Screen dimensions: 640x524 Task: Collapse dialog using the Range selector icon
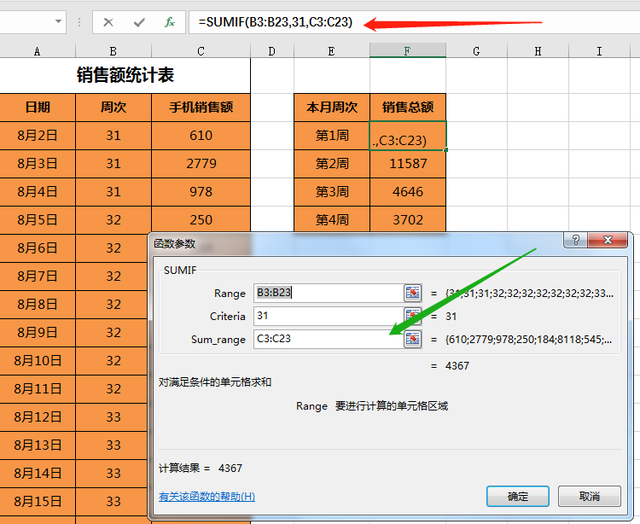412,293
